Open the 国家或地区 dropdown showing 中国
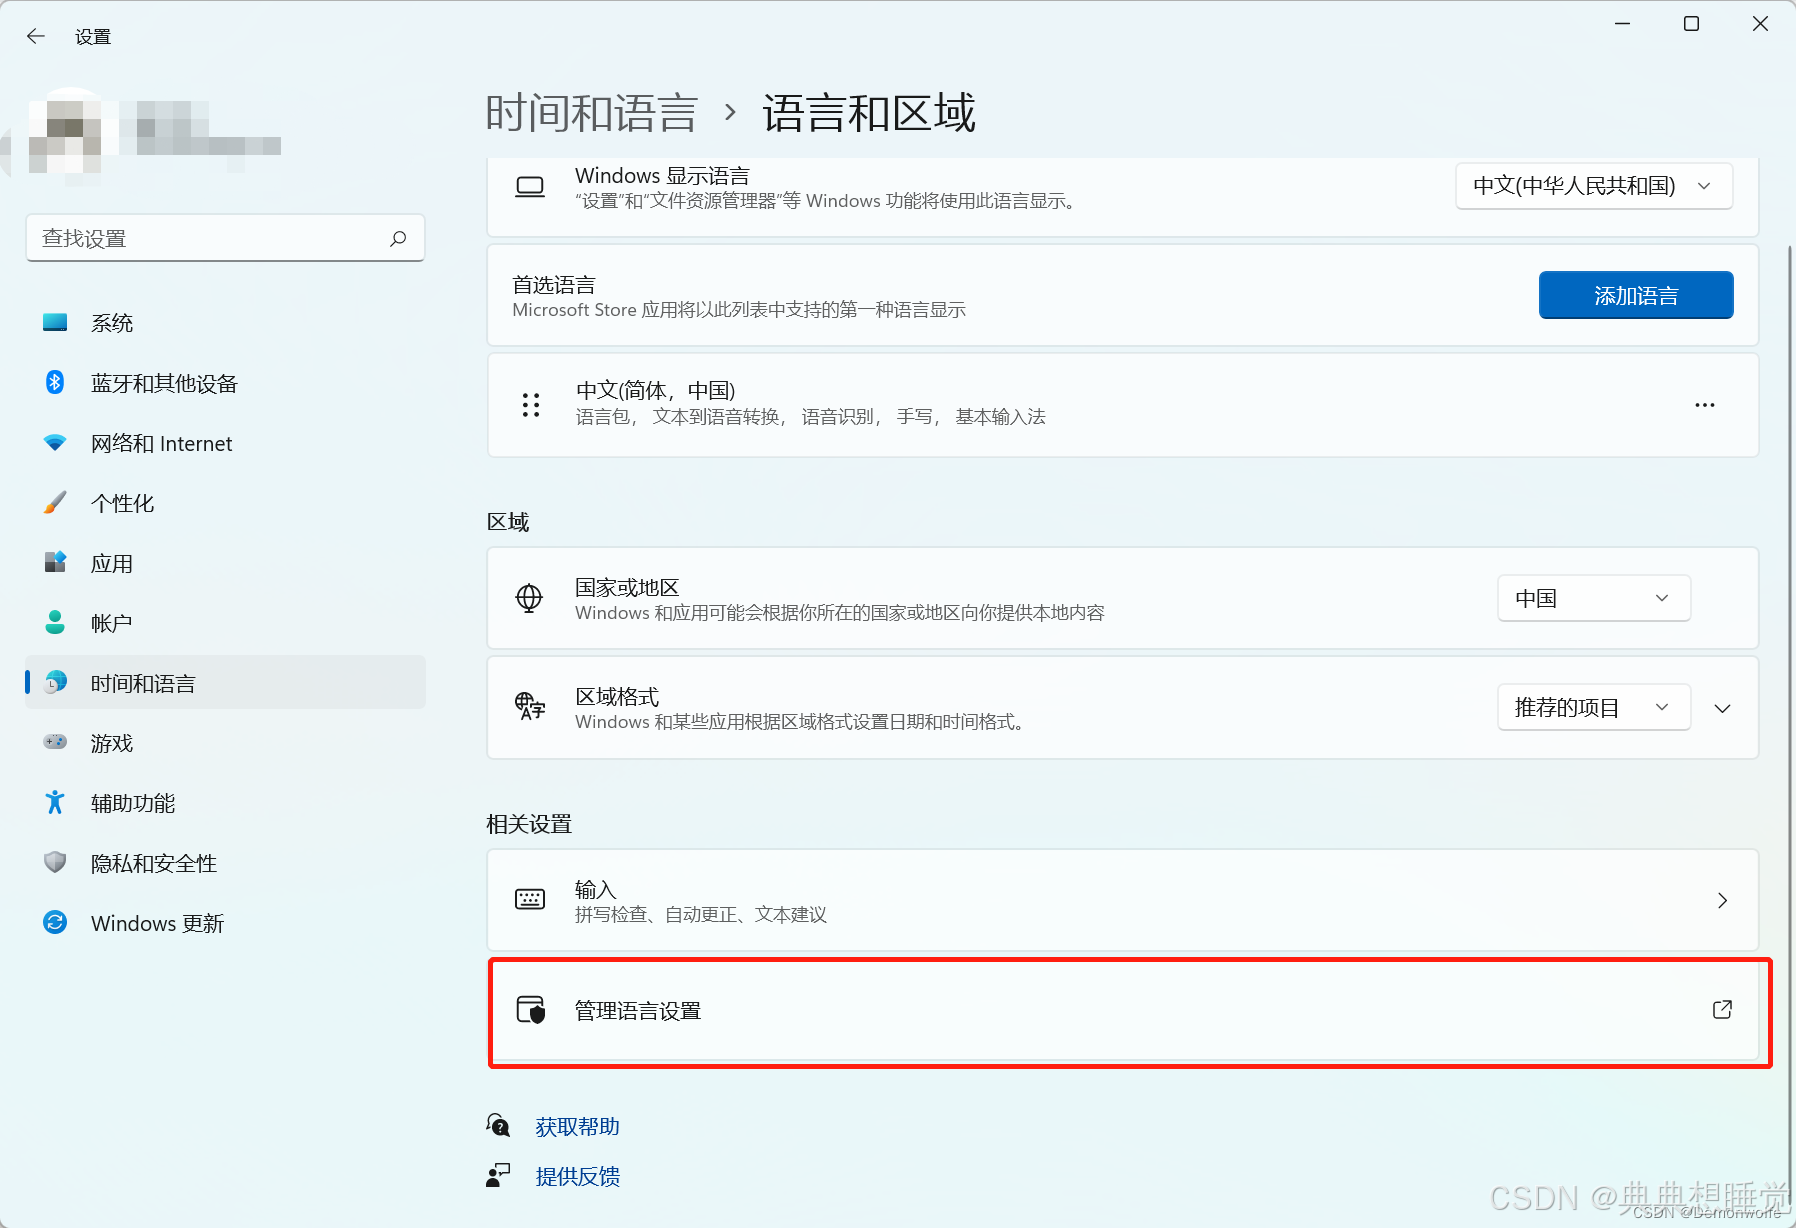1796x1228 pixels. (1594, 598)
